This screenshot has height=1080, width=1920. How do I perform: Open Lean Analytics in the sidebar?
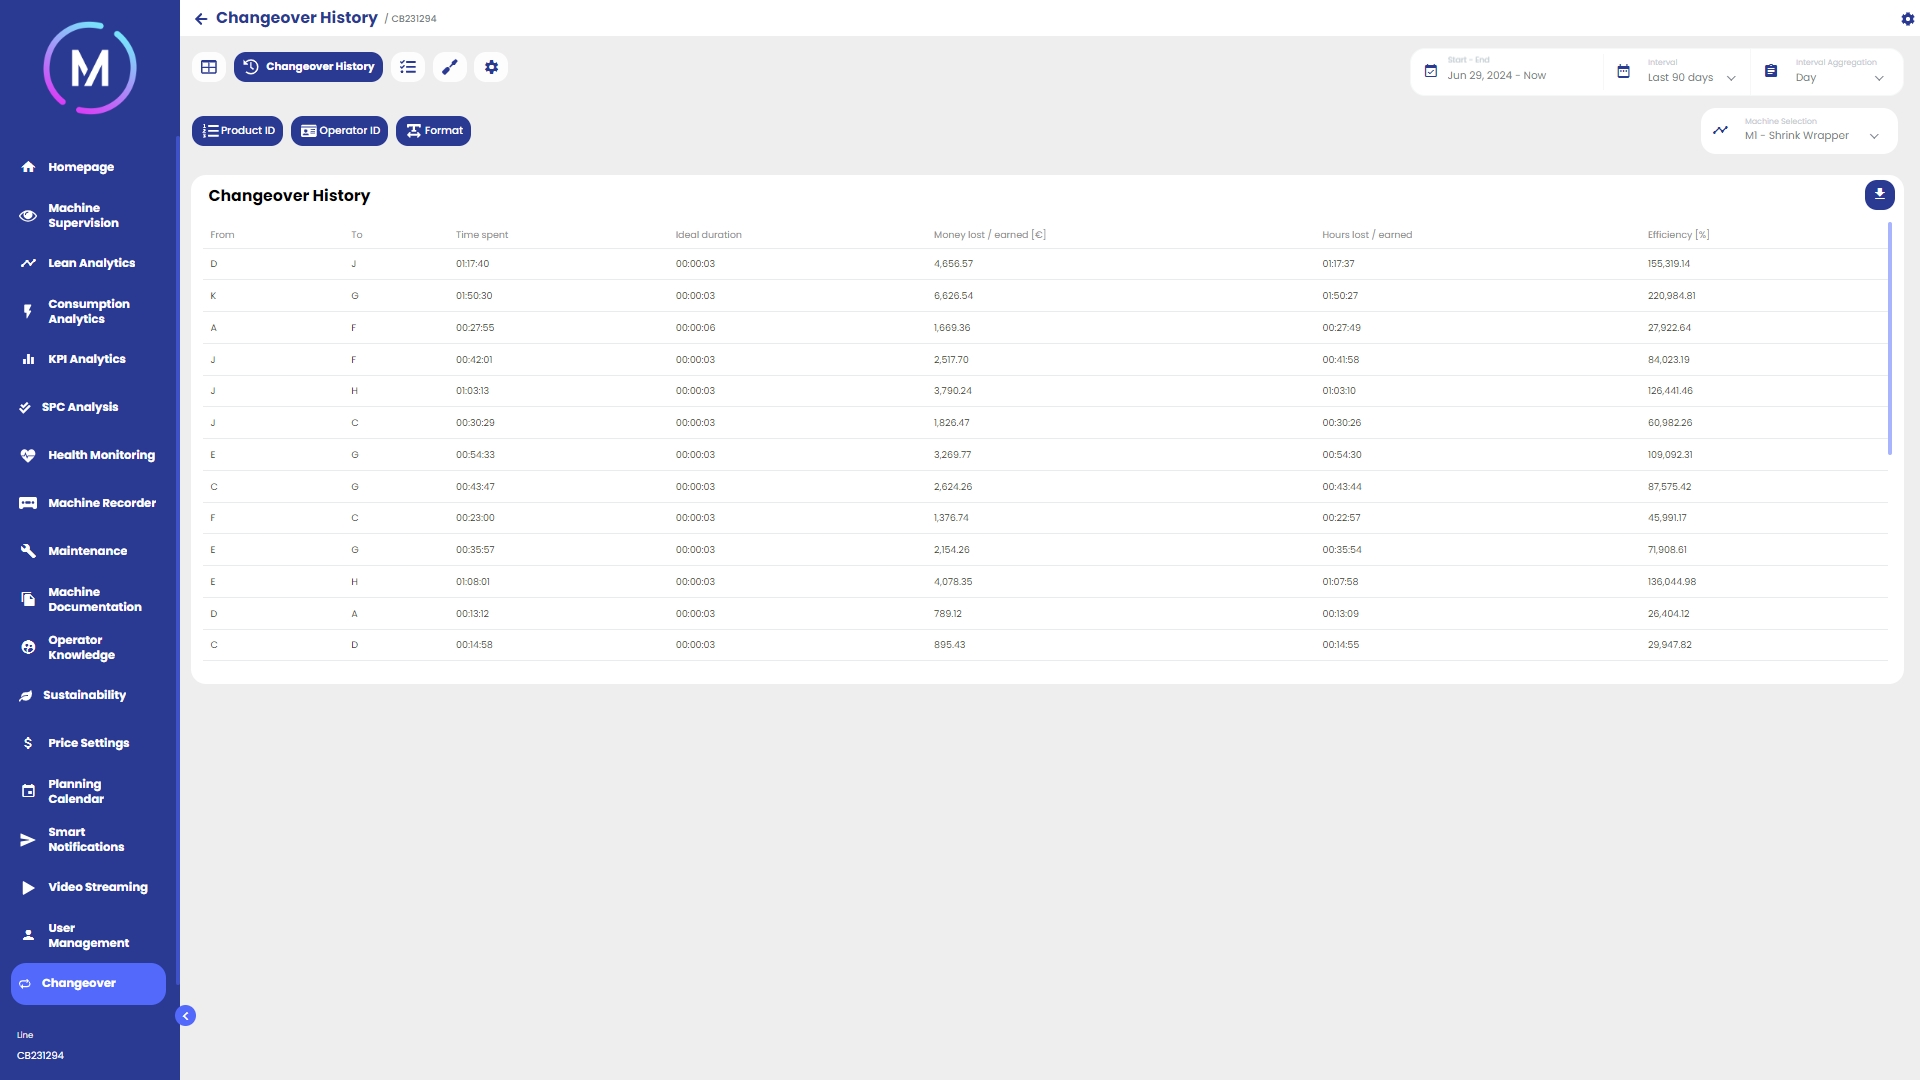91,263
